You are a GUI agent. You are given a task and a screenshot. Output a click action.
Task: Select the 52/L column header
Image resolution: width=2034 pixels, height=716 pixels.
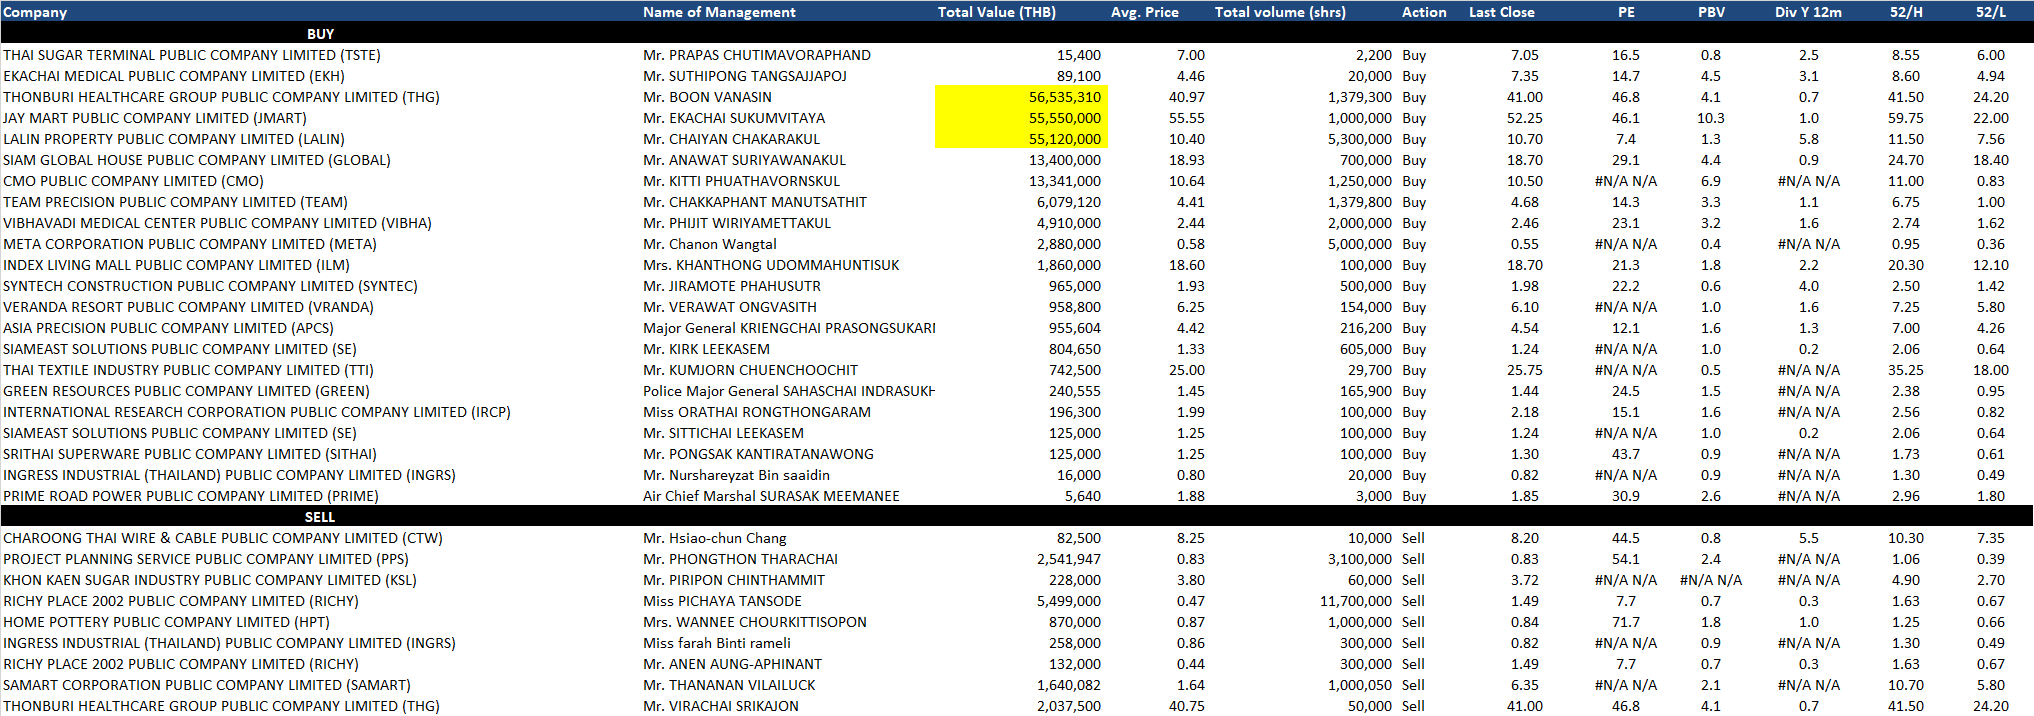tap(1991, 12)
